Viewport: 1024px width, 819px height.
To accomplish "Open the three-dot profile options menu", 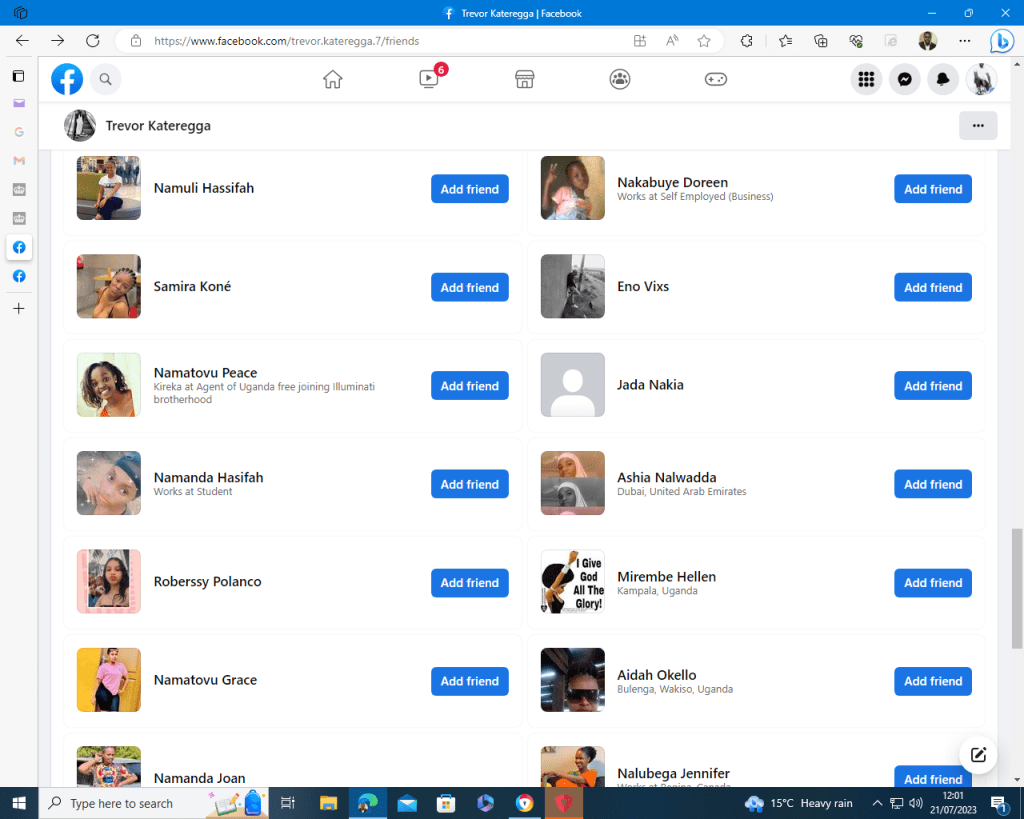I will click(x=977, y=126).
